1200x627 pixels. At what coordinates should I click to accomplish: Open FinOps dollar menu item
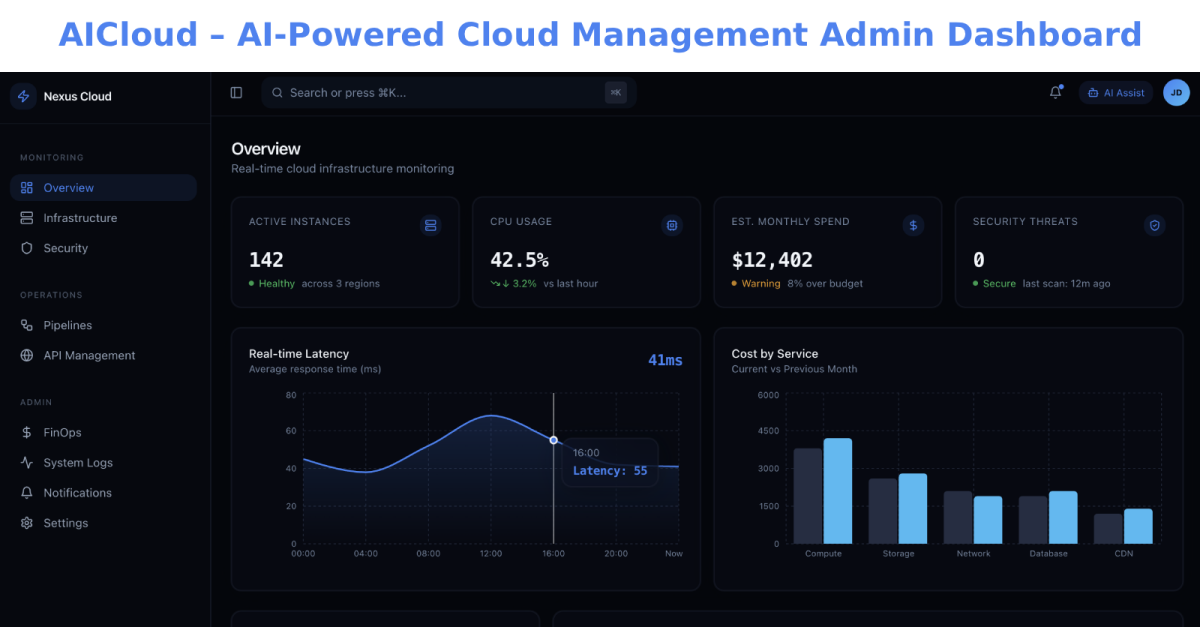tap(104, 433)
